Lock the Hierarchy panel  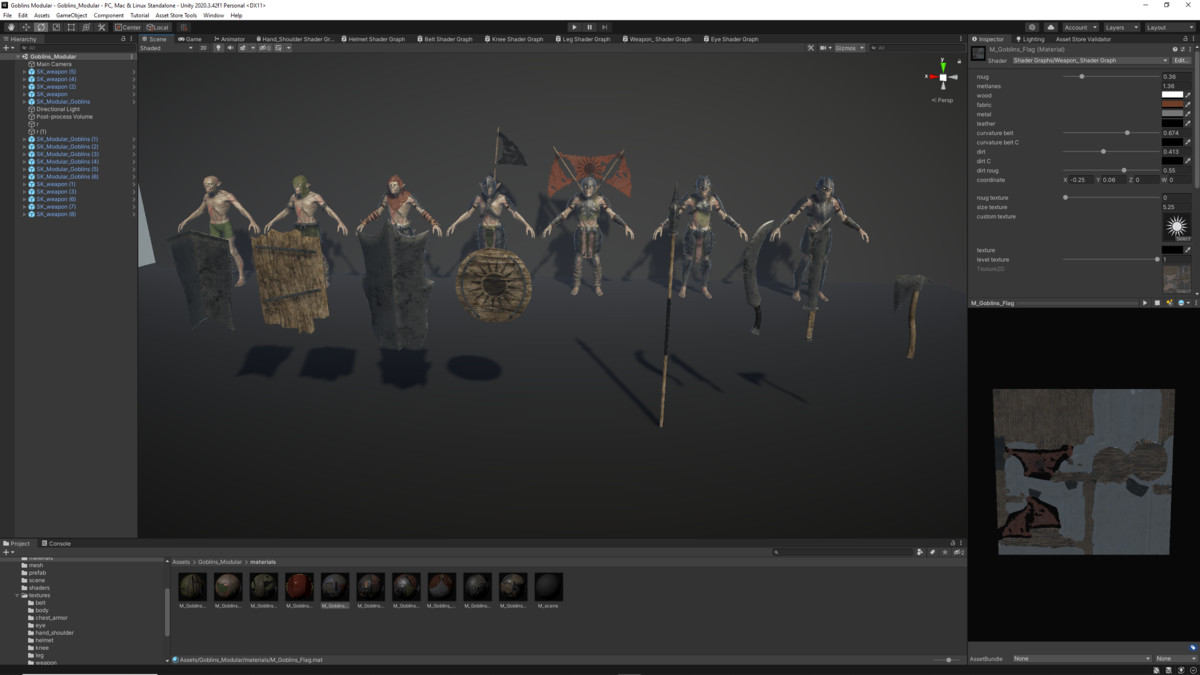tap(123, 39)
